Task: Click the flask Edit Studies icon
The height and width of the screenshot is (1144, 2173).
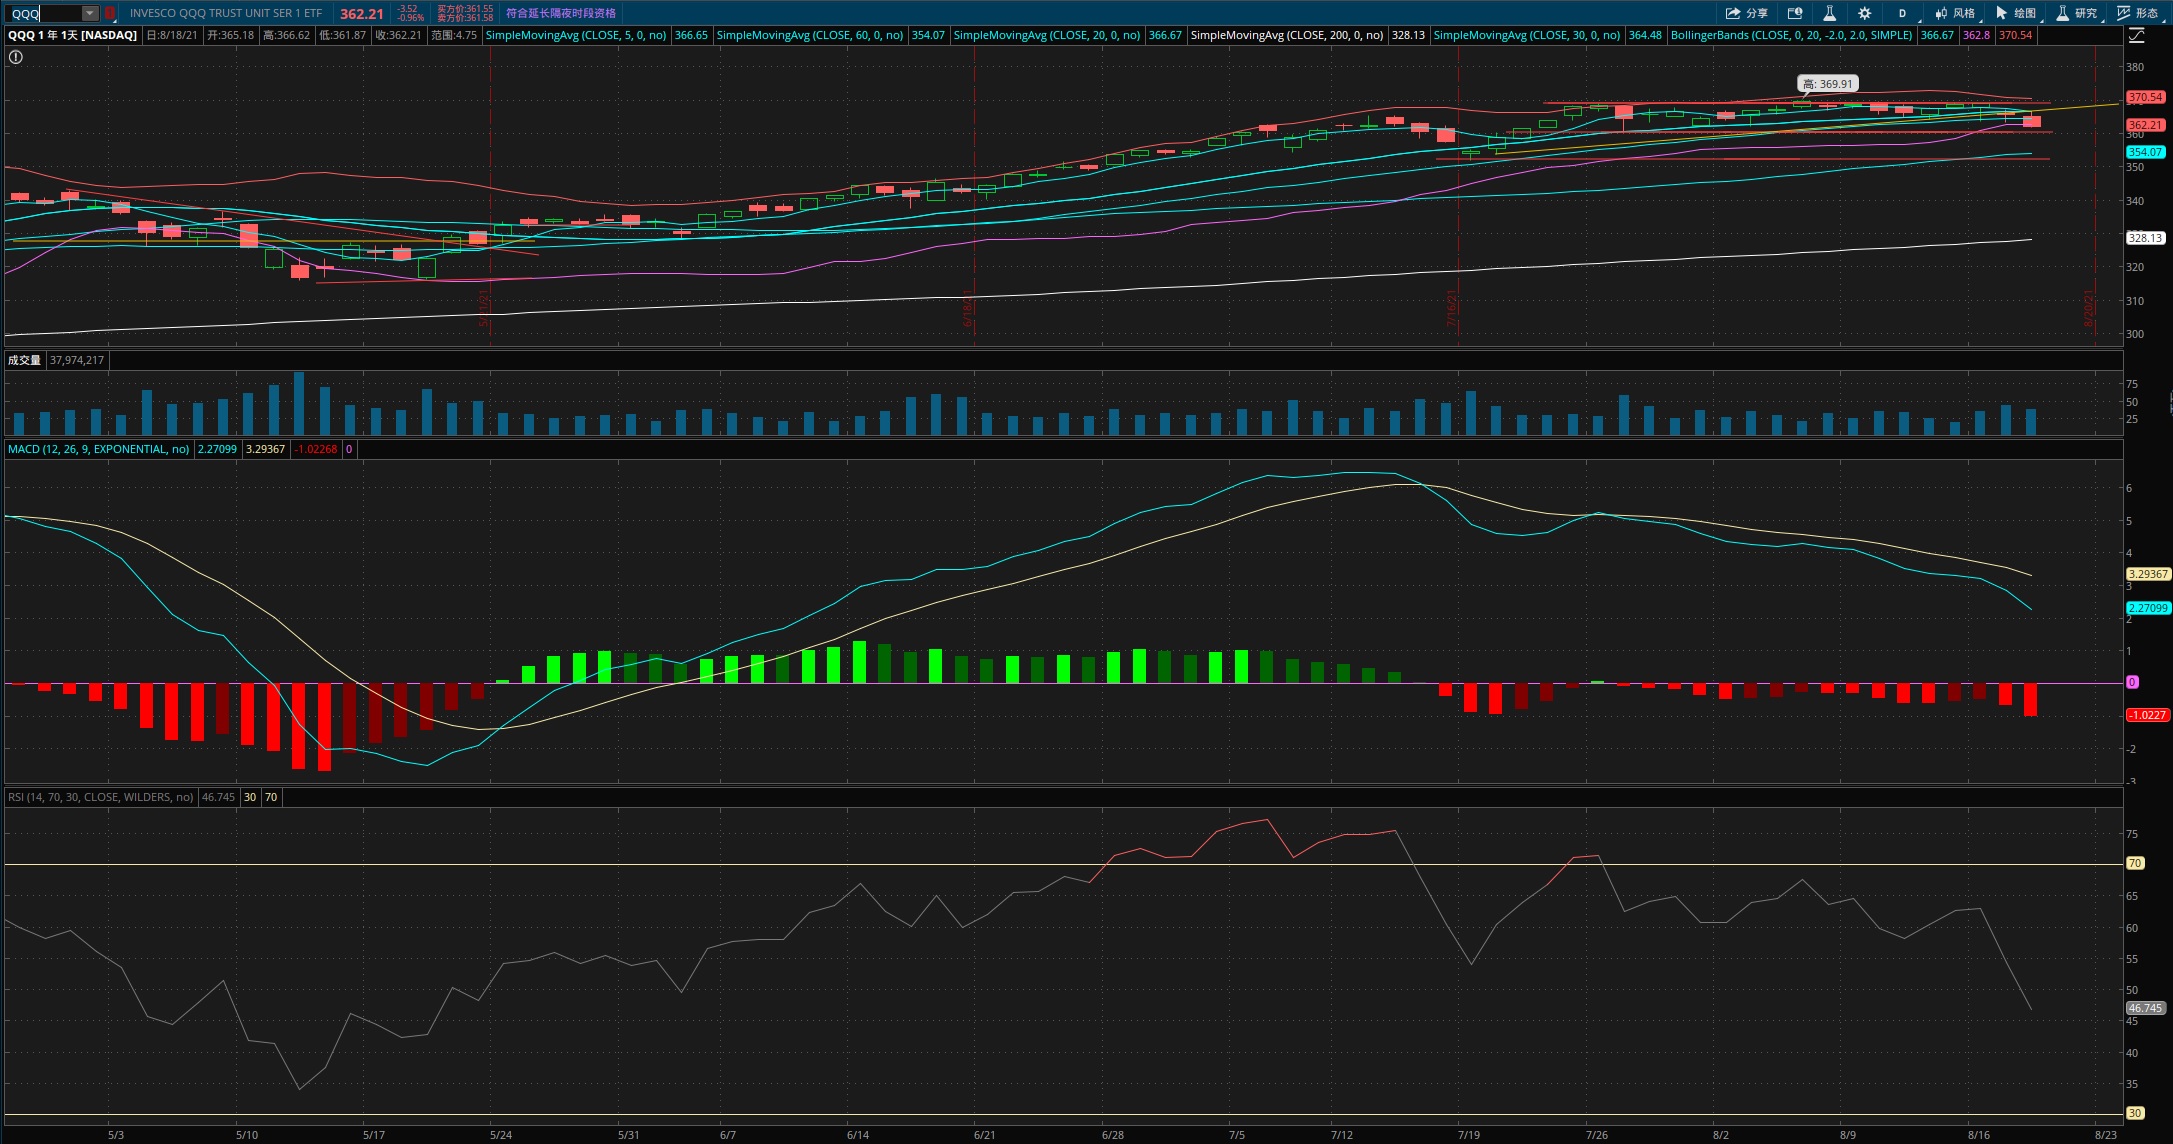Action: click(1829, 13)
